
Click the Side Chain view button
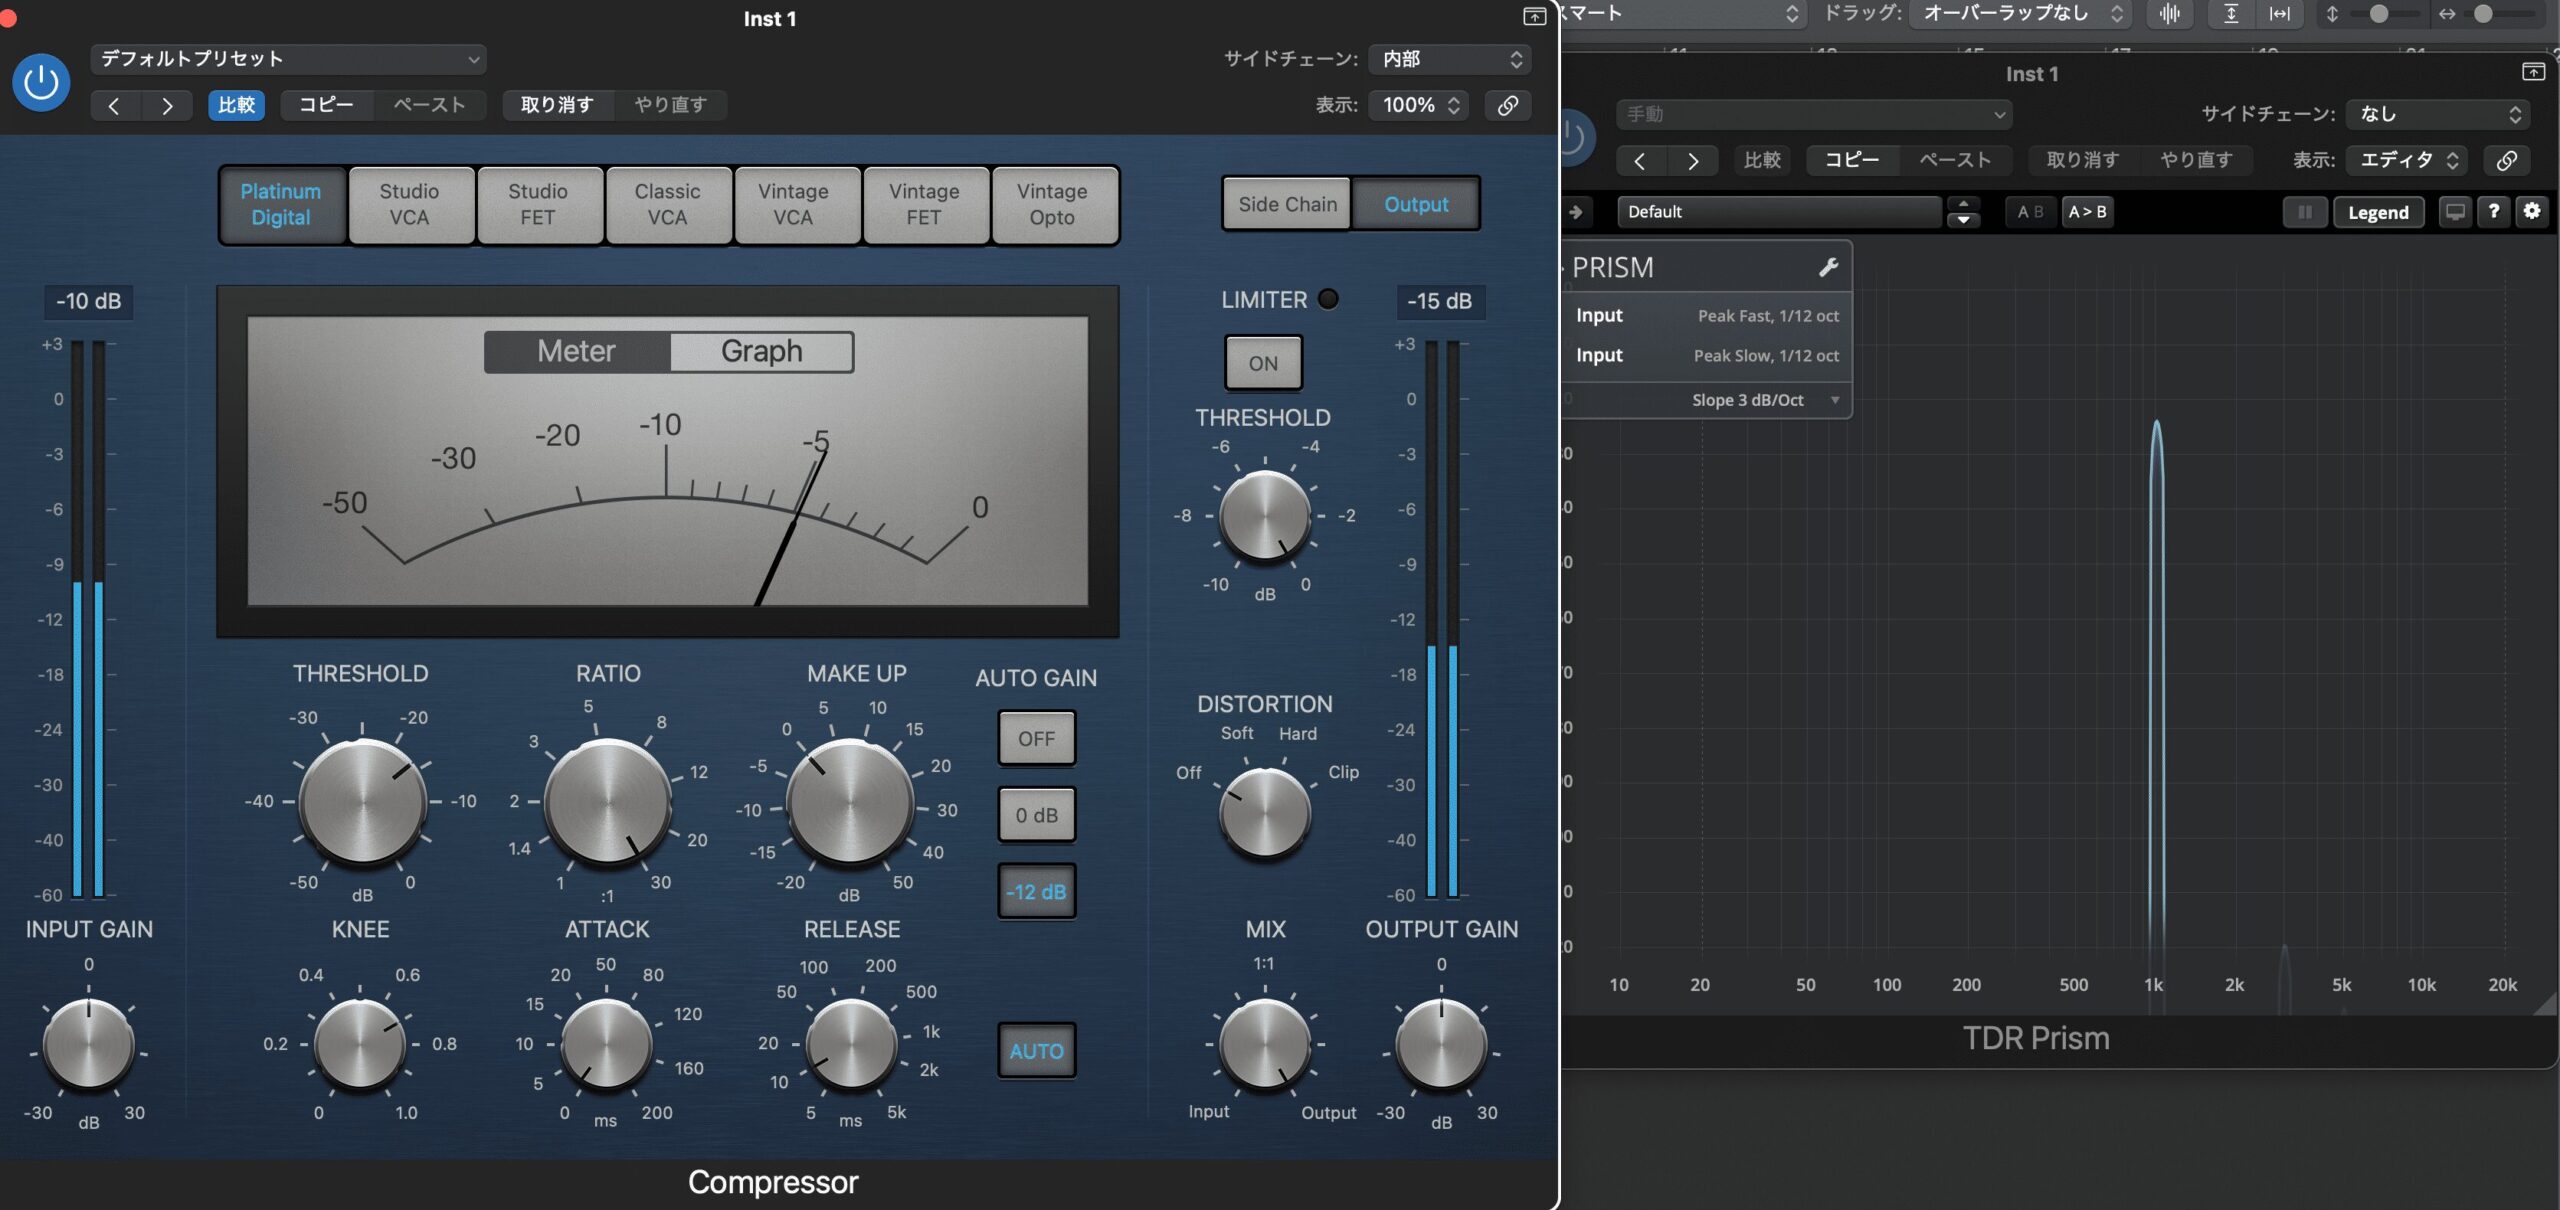click(x=1287, y=204)
